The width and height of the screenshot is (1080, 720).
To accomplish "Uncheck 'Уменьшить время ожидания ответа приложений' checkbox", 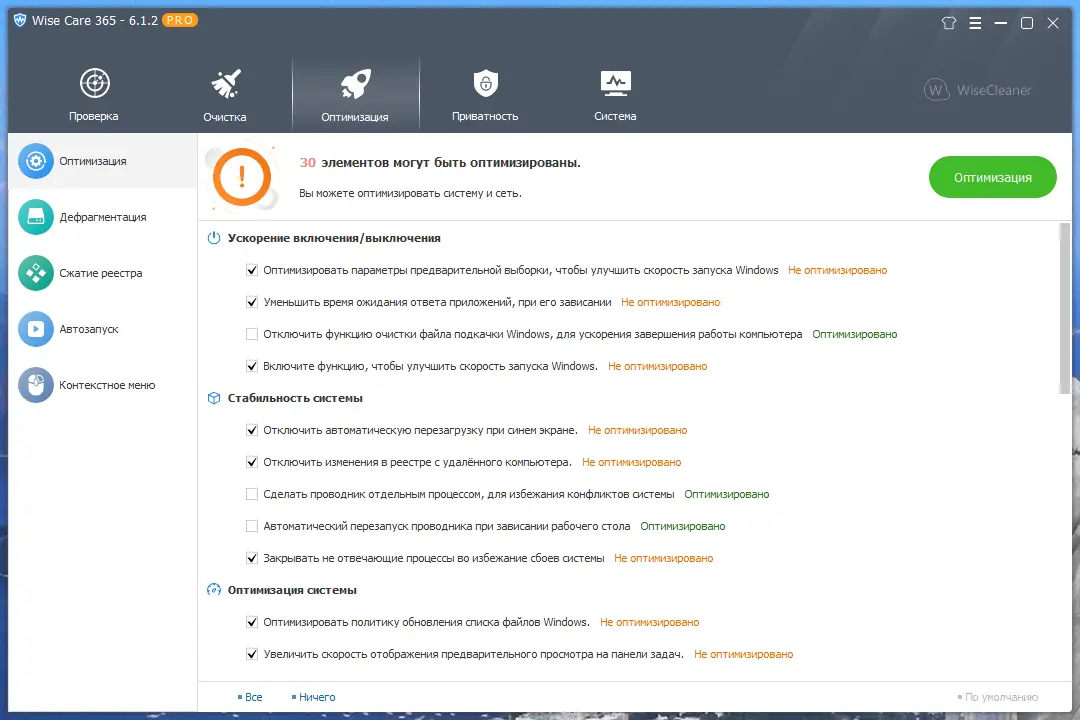I will [252, 302].
